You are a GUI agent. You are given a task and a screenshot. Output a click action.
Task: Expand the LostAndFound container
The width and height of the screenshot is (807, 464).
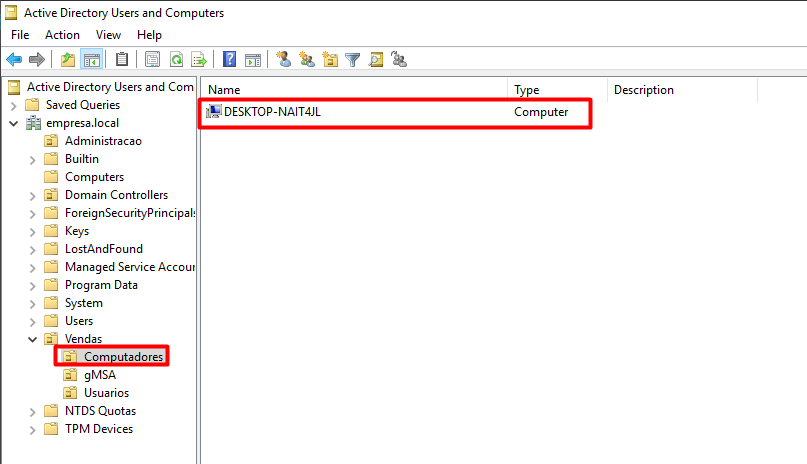[x=32, y=250]
